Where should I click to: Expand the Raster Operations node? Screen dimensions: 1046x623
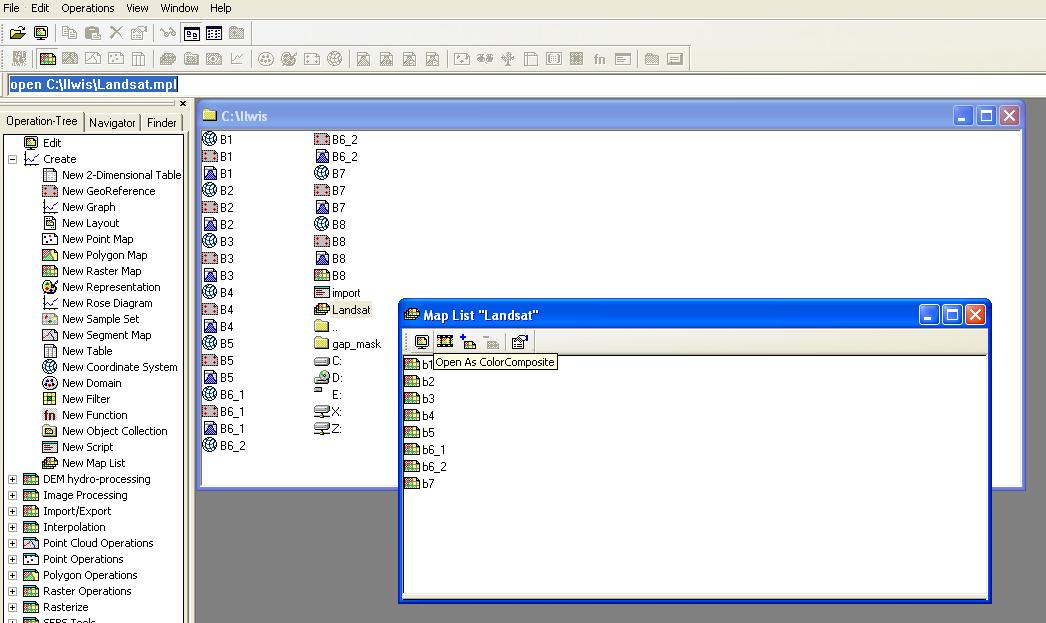point(12,591)
